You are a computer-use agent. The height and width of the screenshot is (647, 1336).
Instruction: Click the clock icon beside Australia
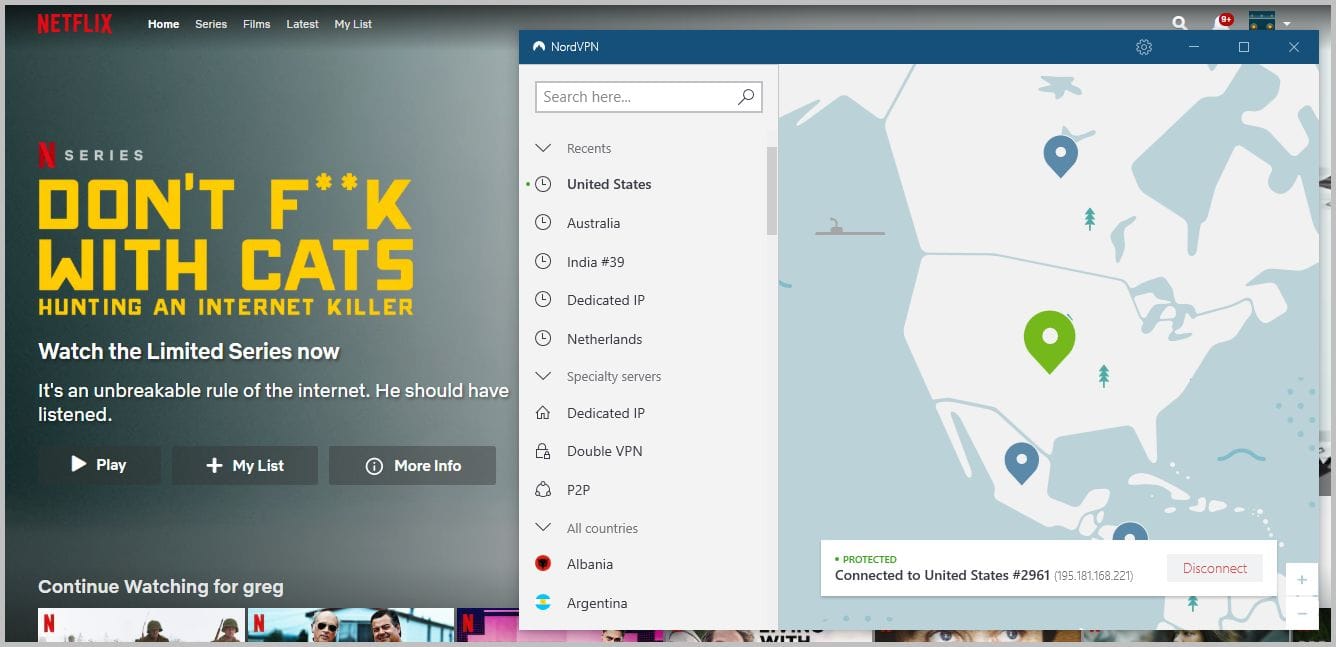click(543, 223)
